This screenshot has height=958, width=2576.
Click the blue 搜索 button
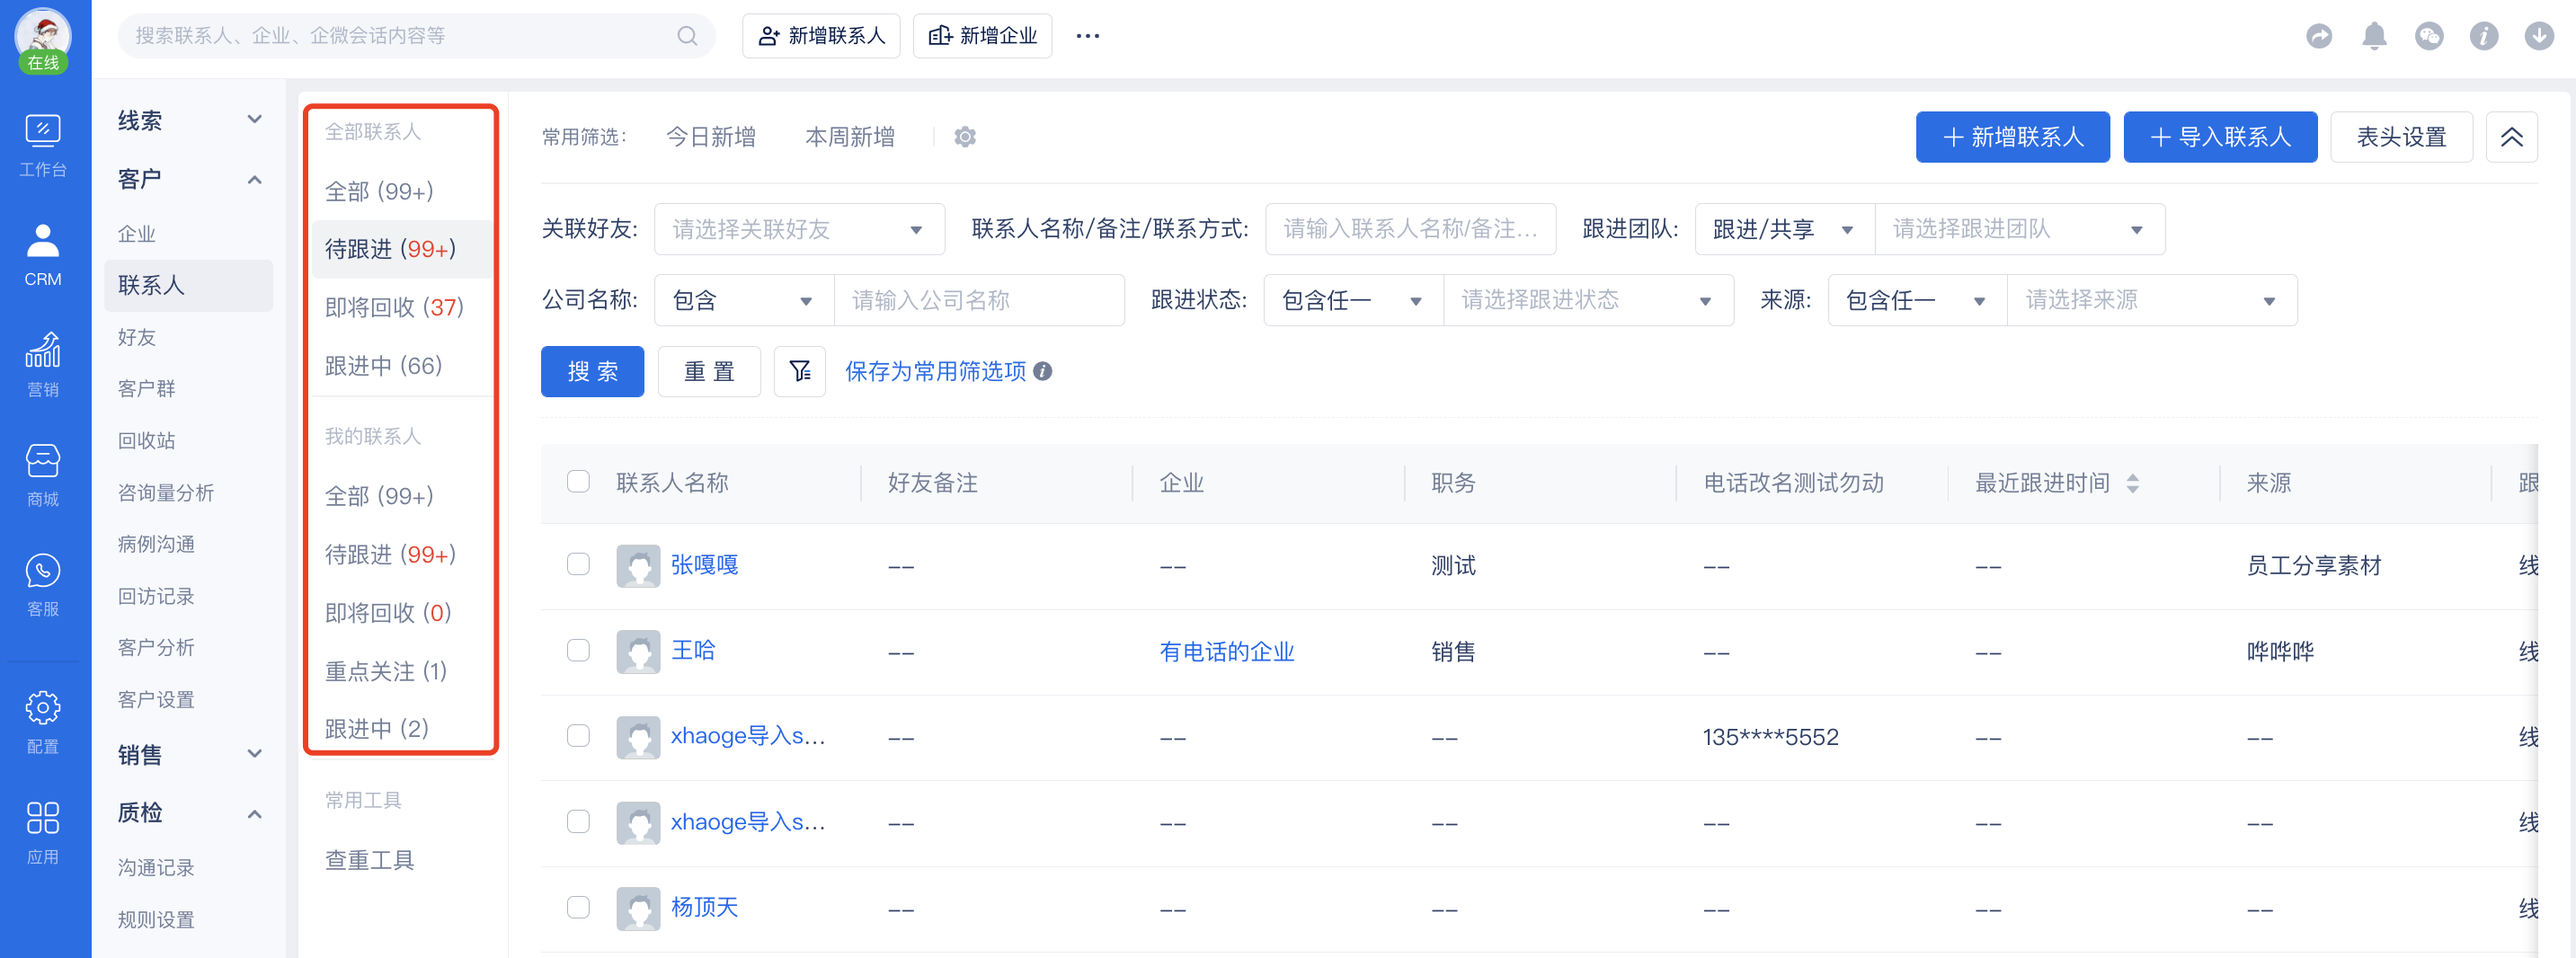pyautogui.click(x=592, y=372)
